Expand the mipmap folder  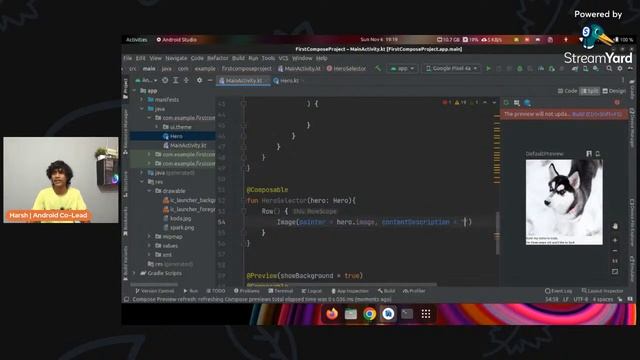coord(149,237)
